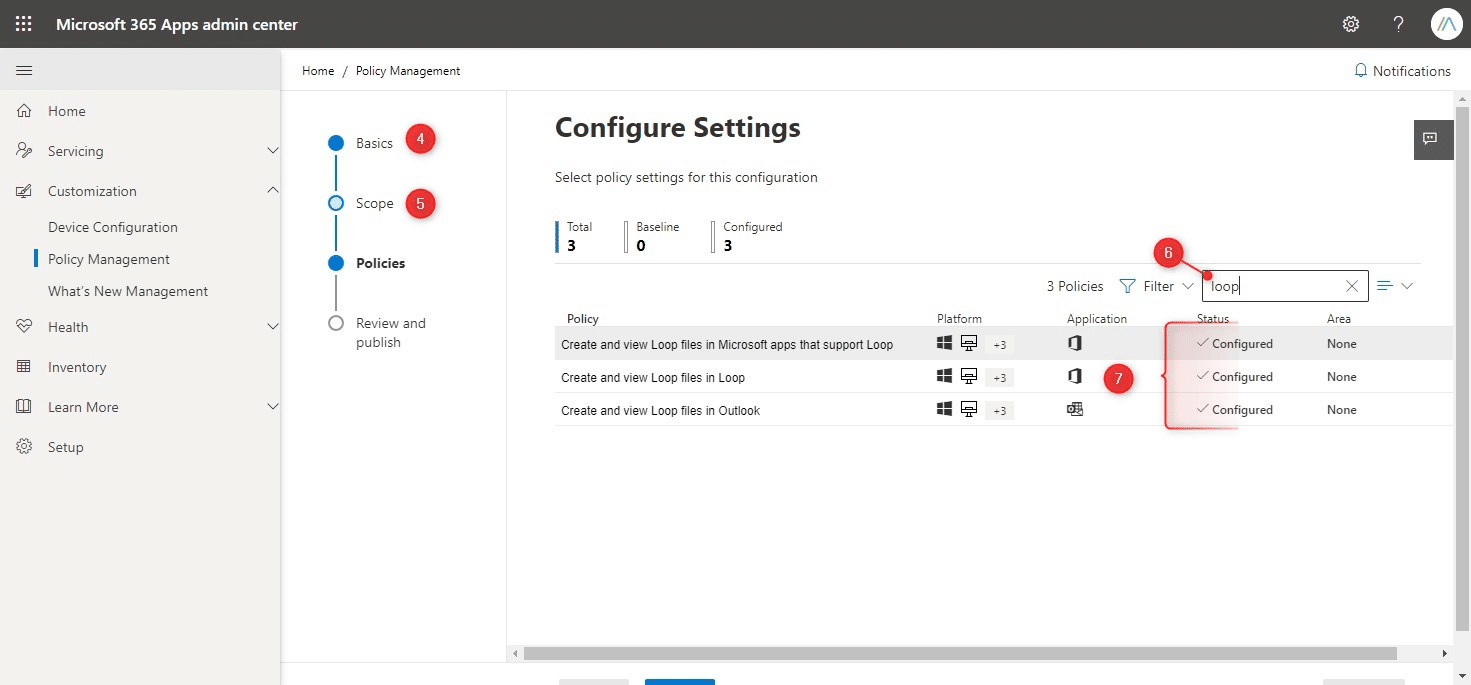
Task: Expand the Servicing navigation section
Action: tap(272, 151)
